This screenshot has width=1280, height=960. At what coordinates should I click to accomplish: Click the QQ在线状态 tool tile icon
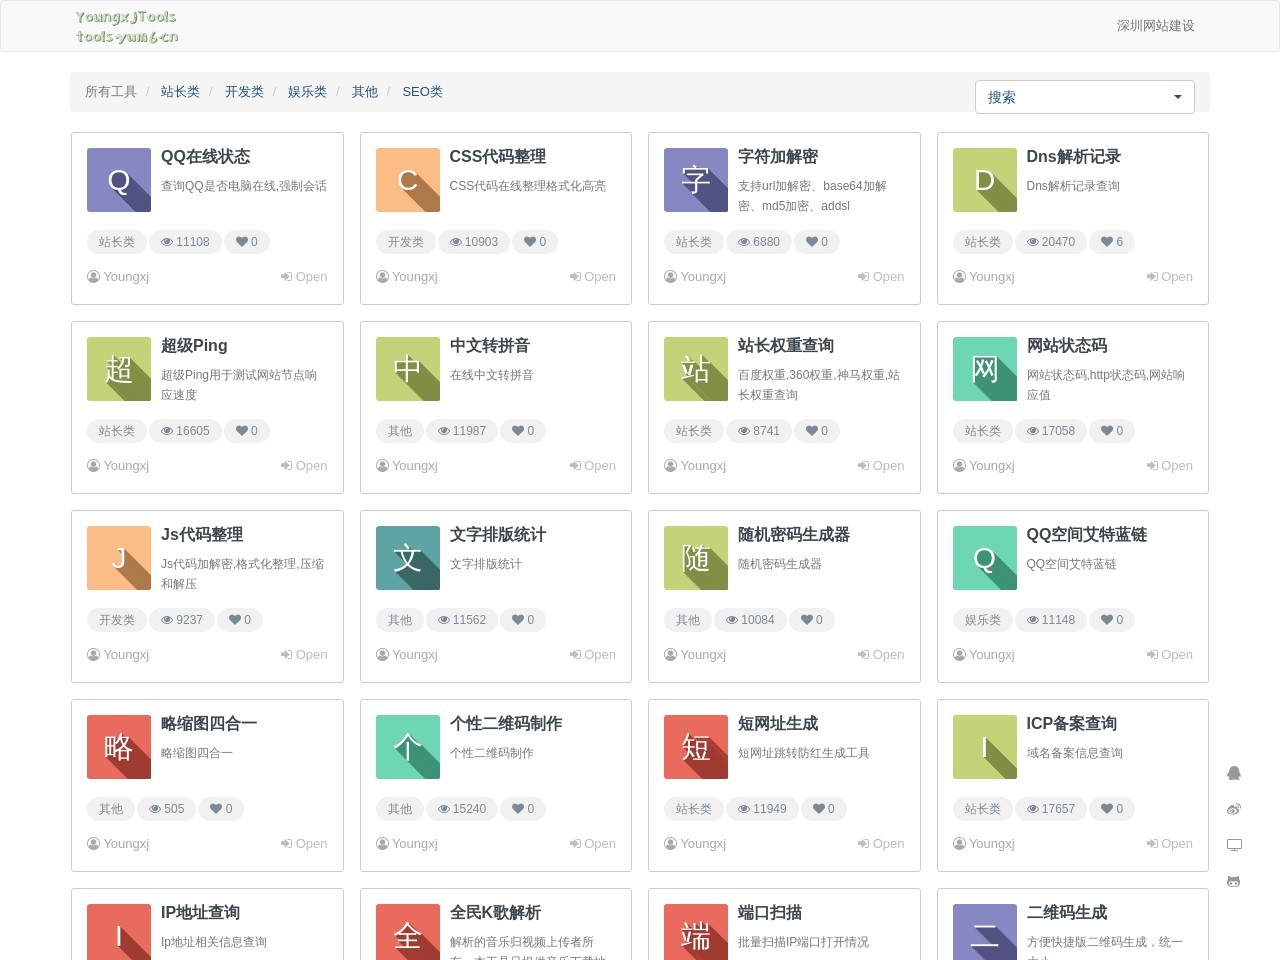pyautogui.click(x=119, y=180)
